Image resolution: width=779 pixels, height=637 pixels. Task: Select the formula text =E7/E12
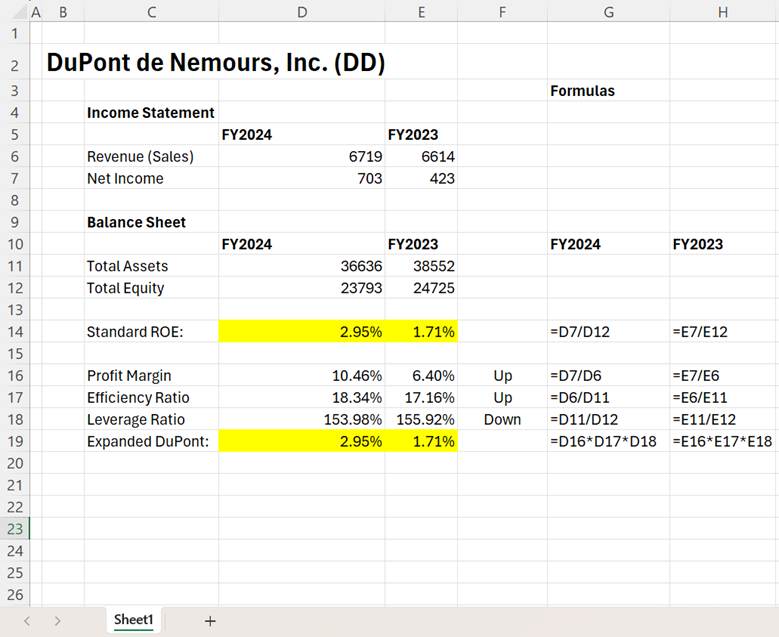click(700, 331)
